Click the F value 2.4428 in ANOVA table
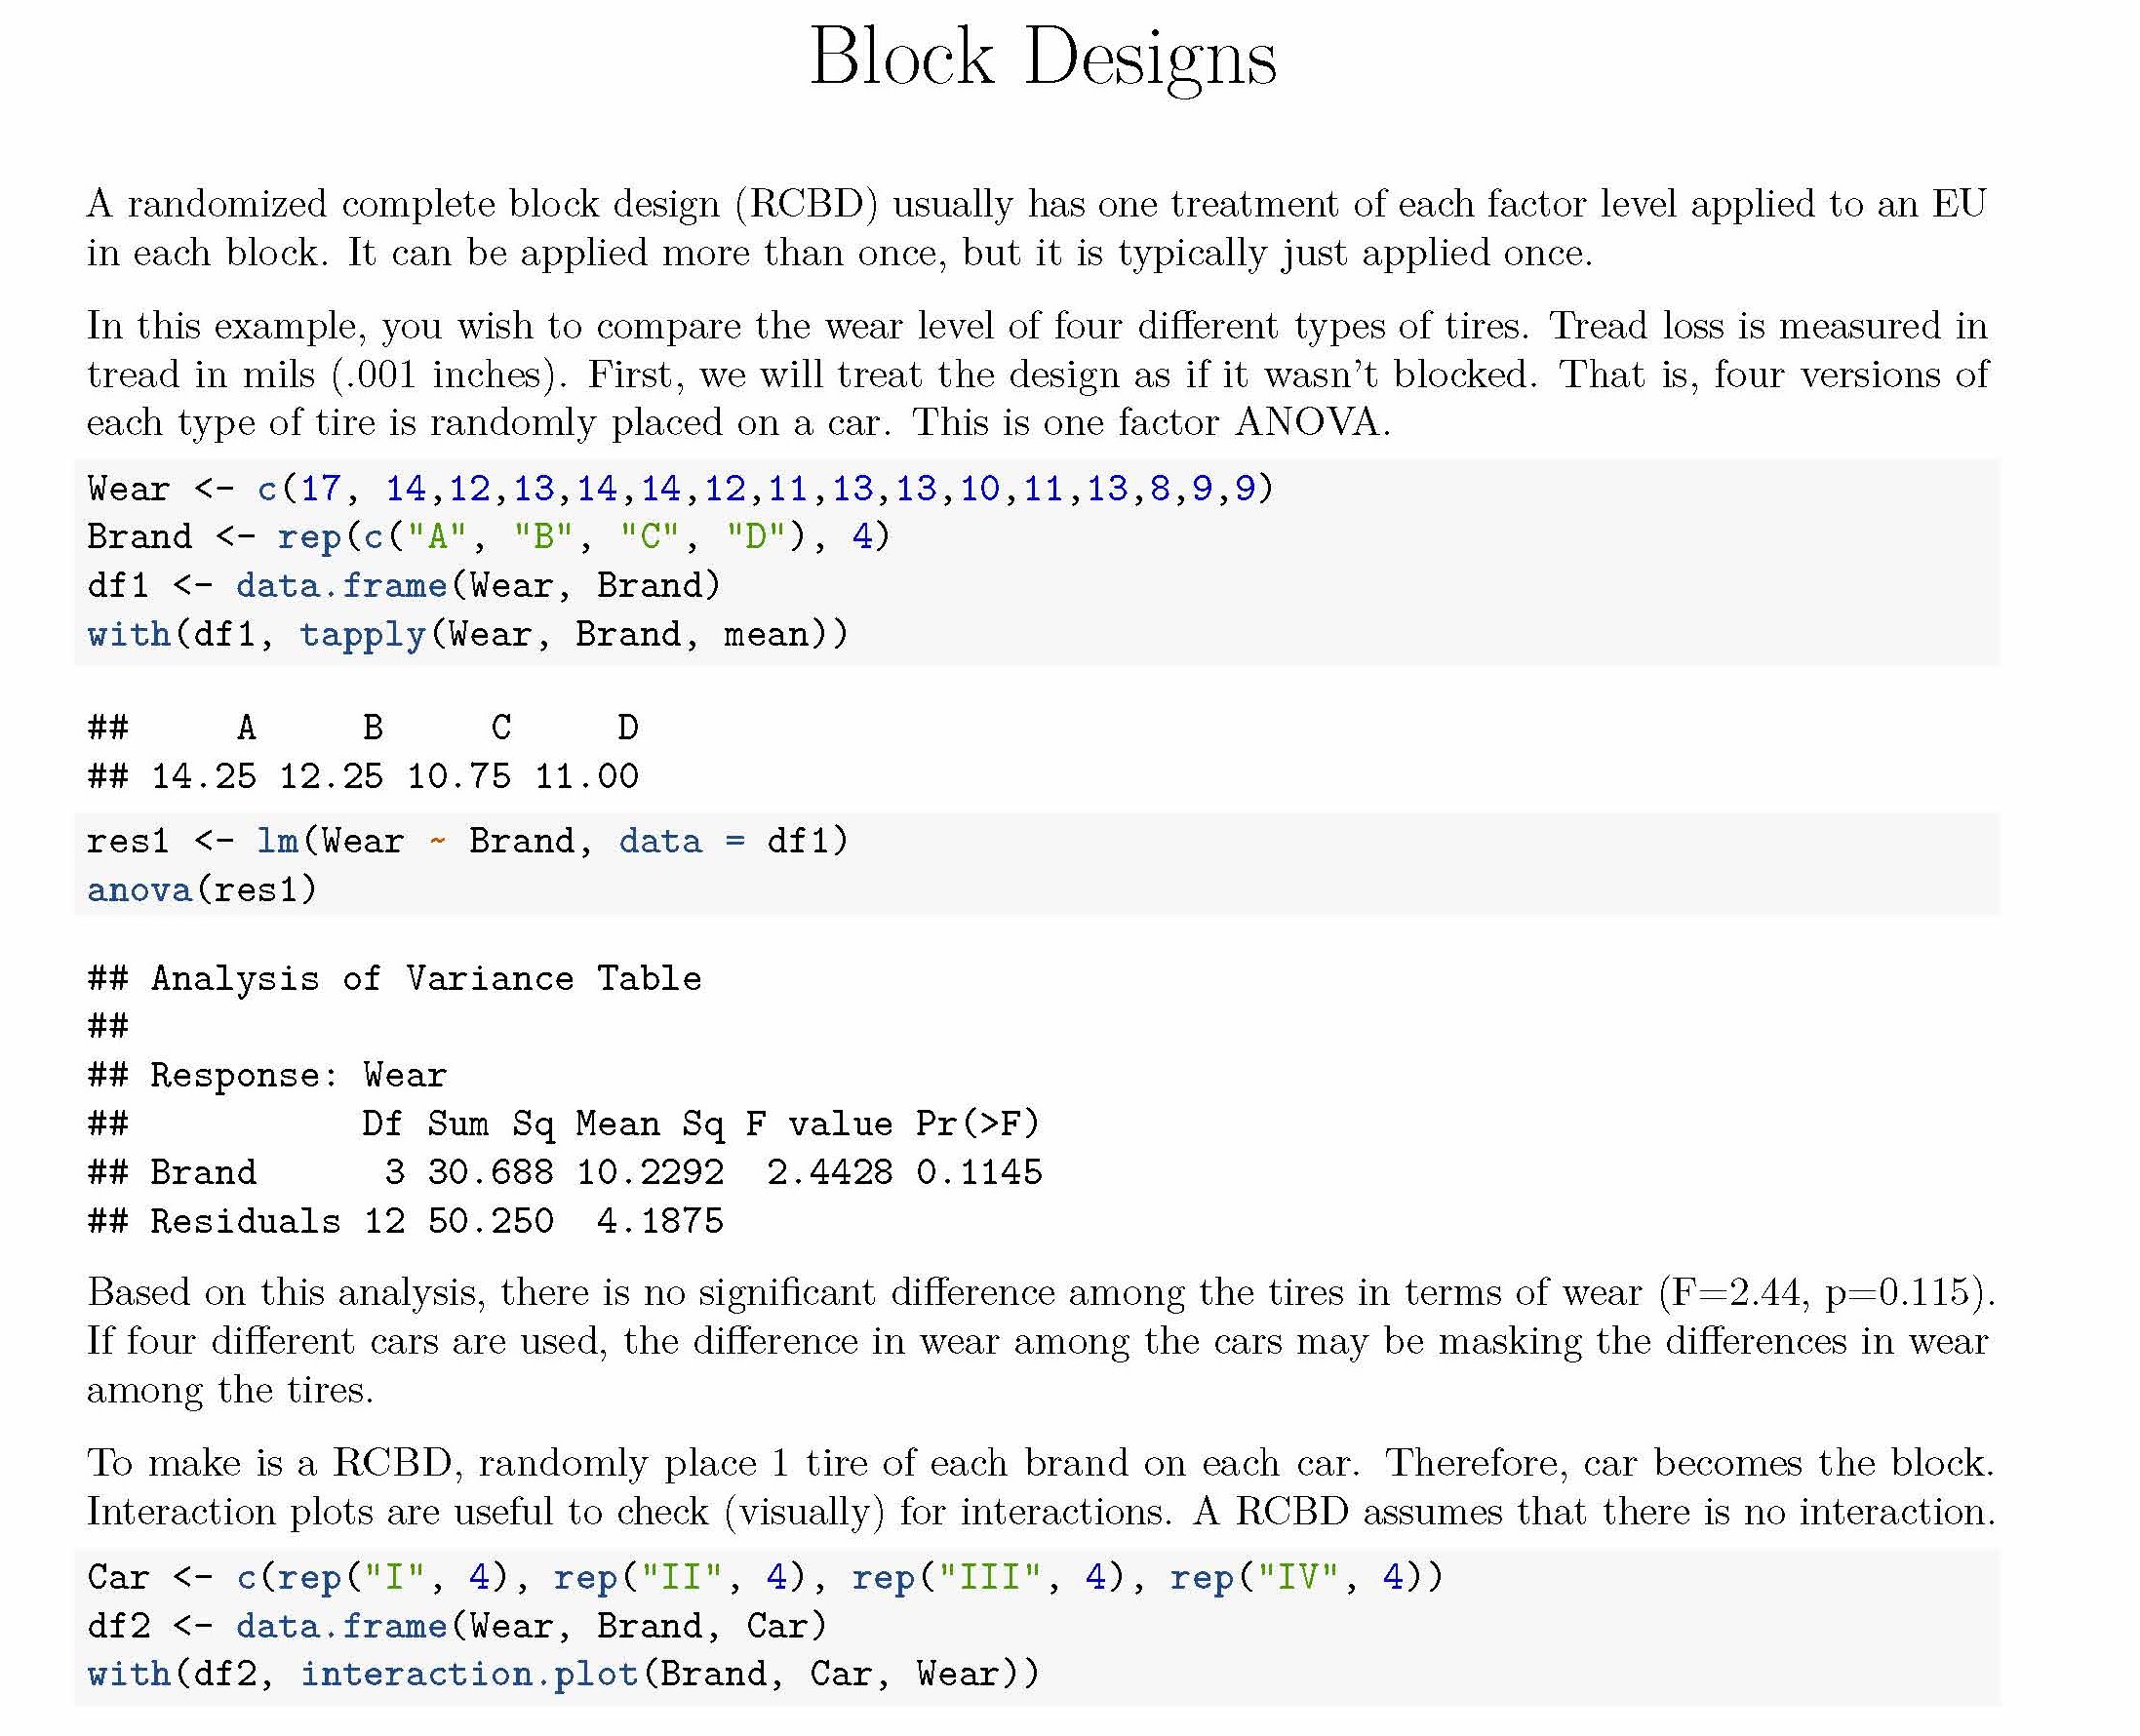2140x1736 pixels. pyautogui.click(x=830, y=1172)
